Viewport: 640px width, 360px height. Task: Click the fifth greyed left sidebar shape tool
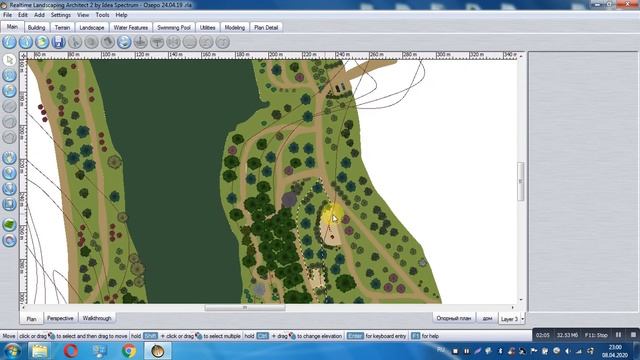point(9,122)
